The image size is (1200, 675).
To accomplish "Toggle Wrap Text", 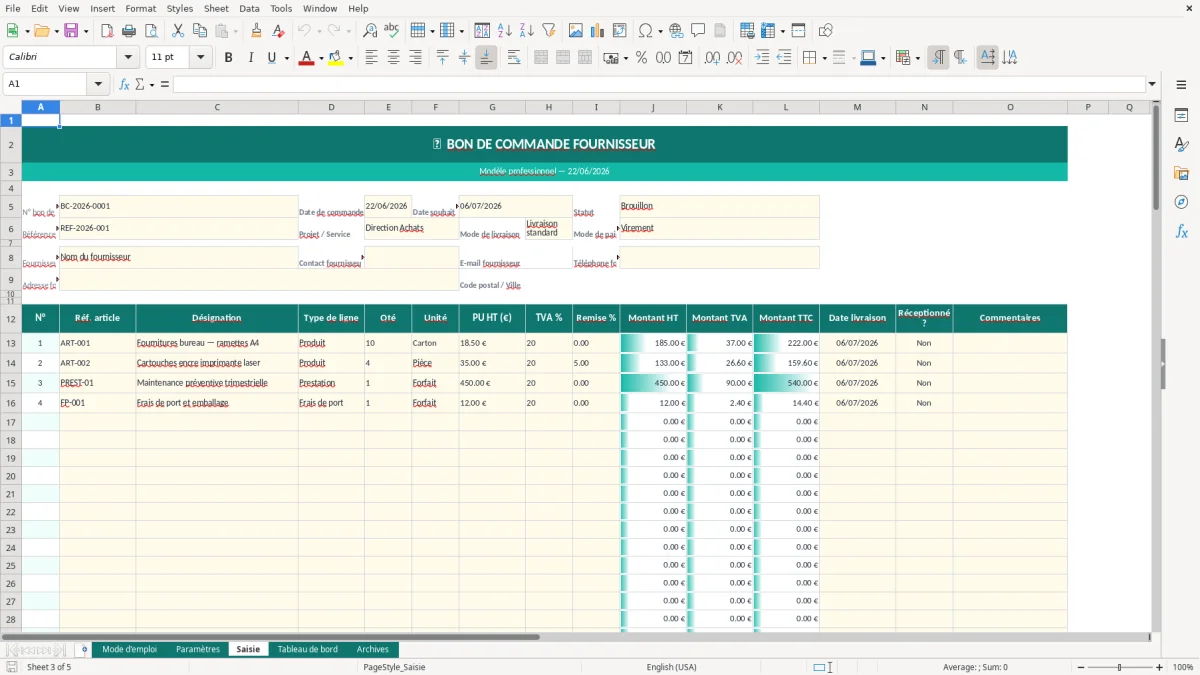I will click(513, 58).
